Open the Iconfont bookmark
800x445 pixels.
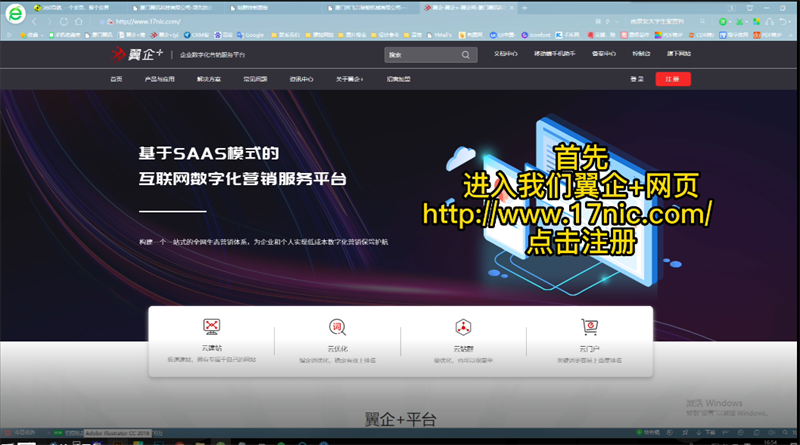click(536, 35)
